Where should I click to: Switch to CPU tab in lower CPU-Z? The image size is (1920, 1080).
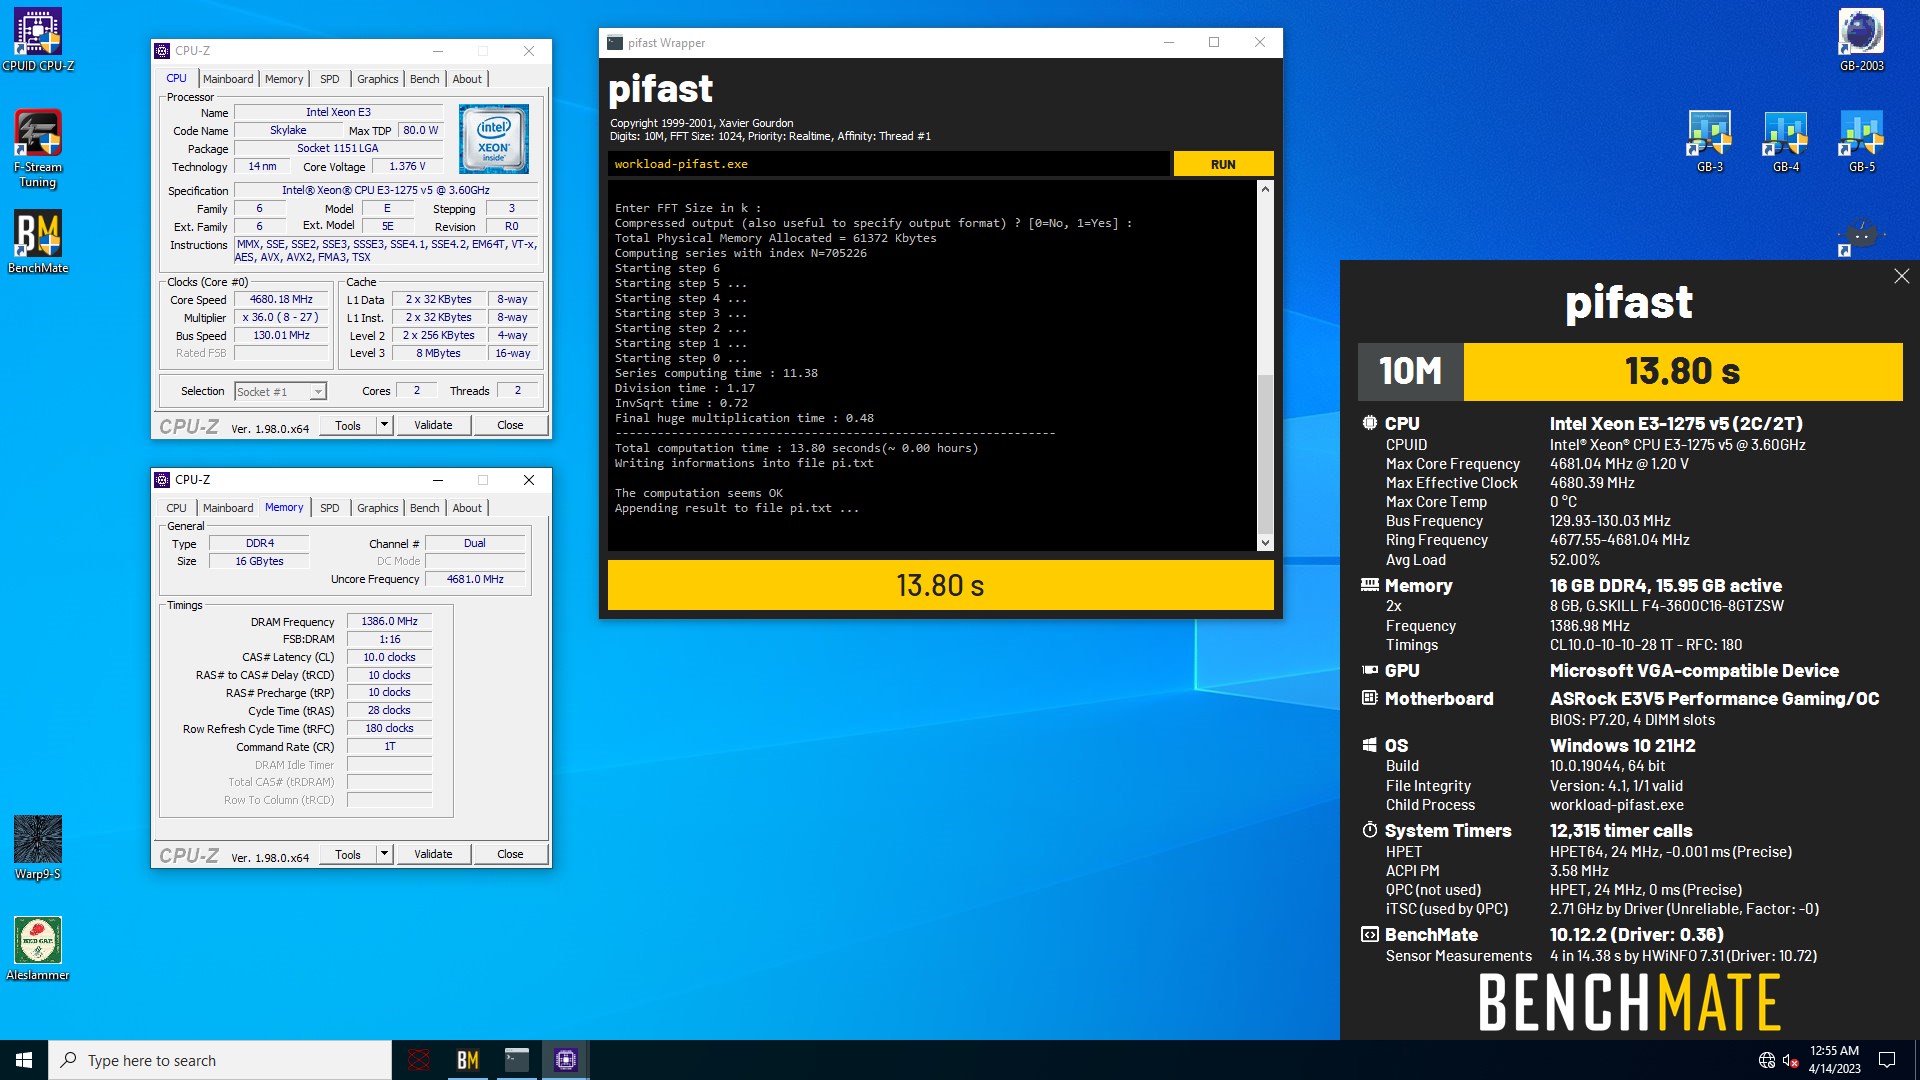[176, 508]
